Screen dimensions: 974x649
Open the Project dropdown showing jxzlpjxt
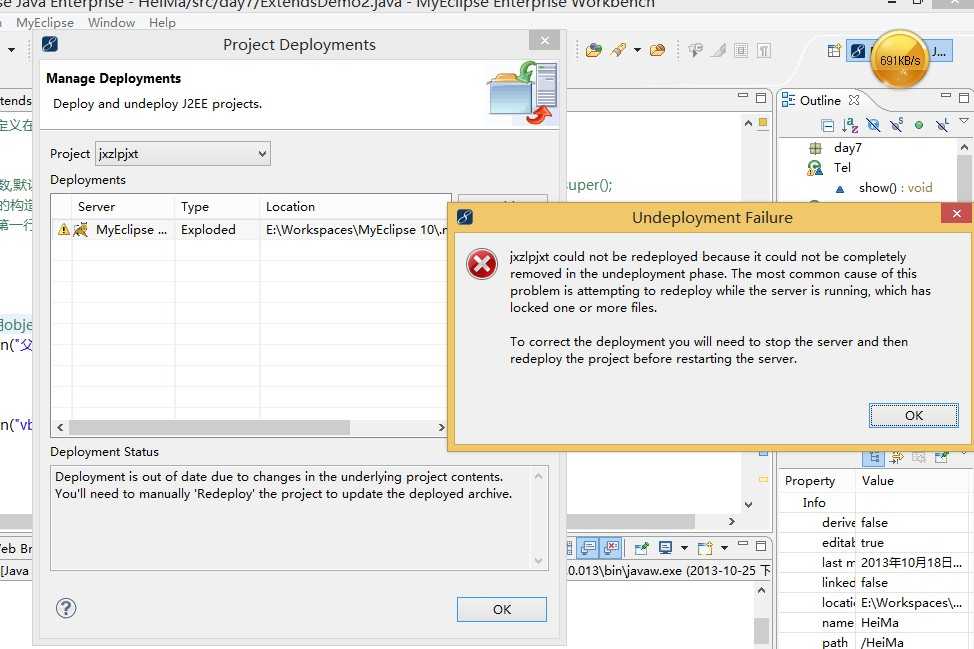183,153
